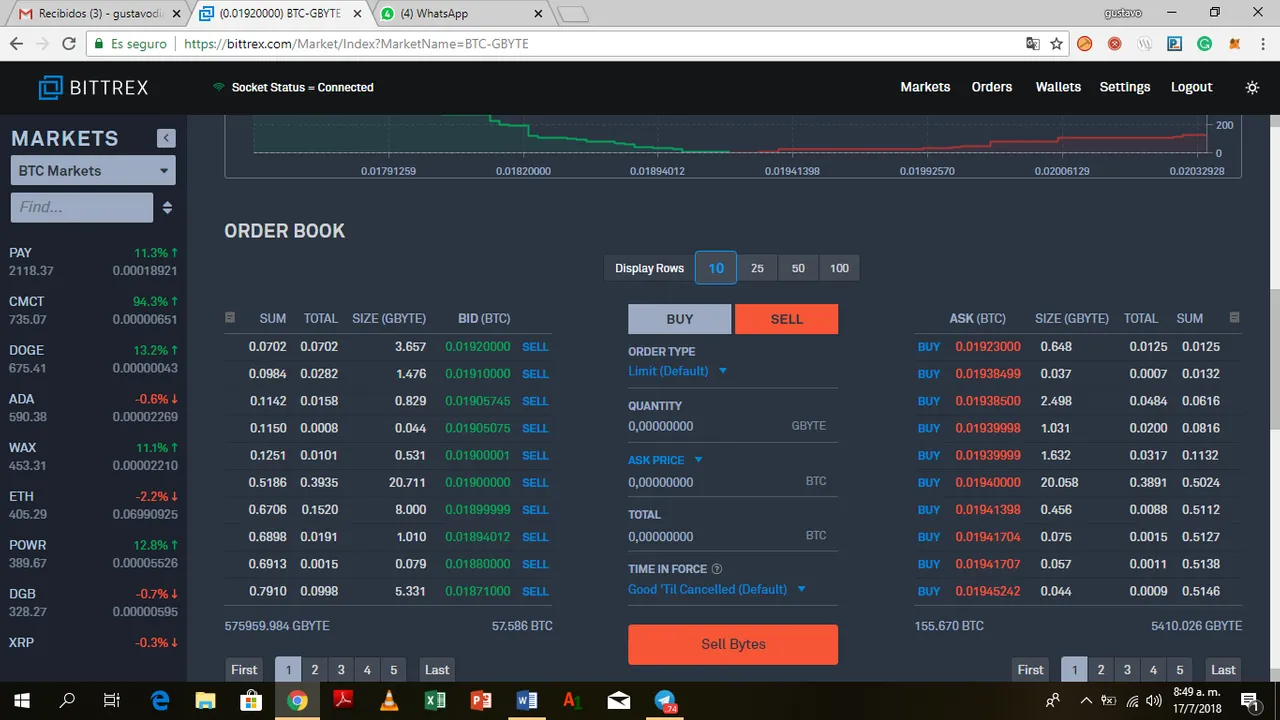Select the PAY market row

click(x=93, y=262)
